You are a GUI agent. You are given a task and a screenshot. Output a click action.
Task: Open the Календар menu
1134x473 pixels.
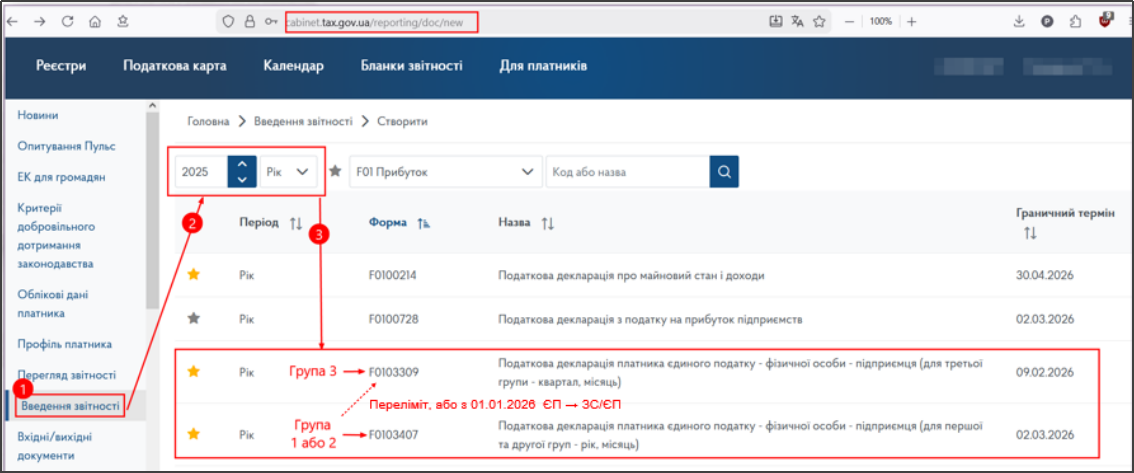[294, 67]
